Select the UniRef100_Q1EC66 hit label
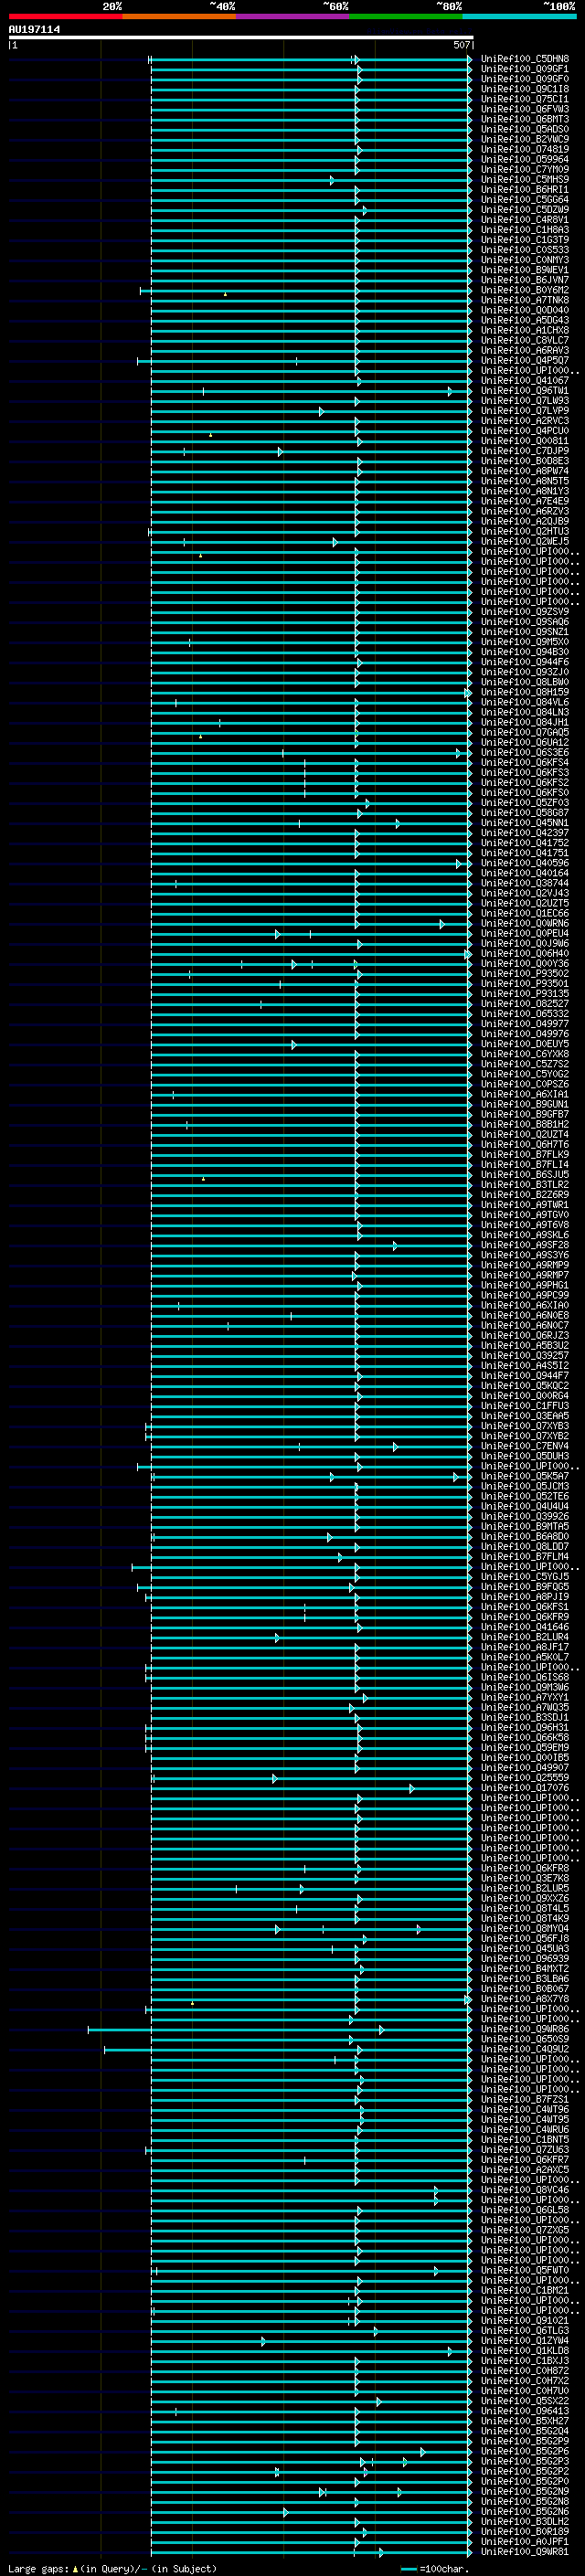 click(524, 913)
